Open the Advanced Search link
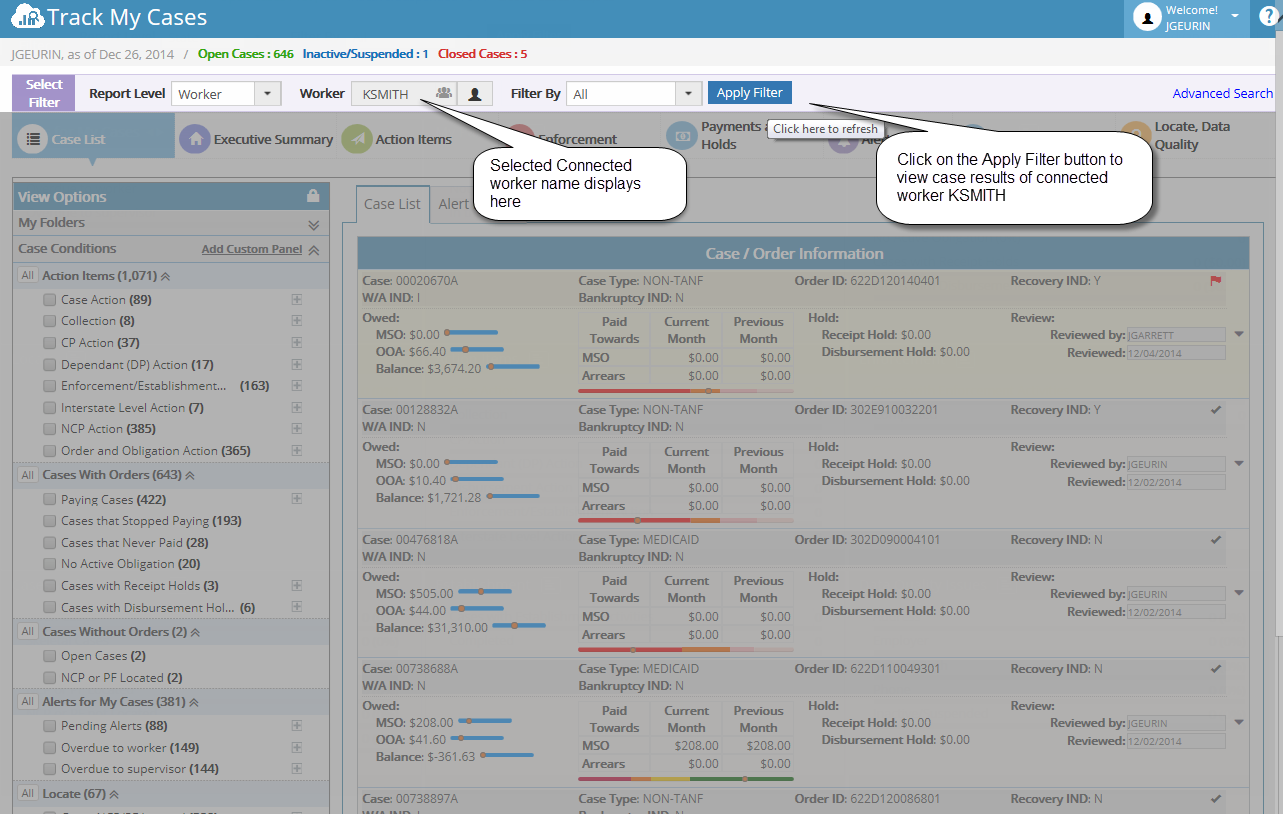The width and height of the screenshot is (1283, 814). click(1222, 93)
